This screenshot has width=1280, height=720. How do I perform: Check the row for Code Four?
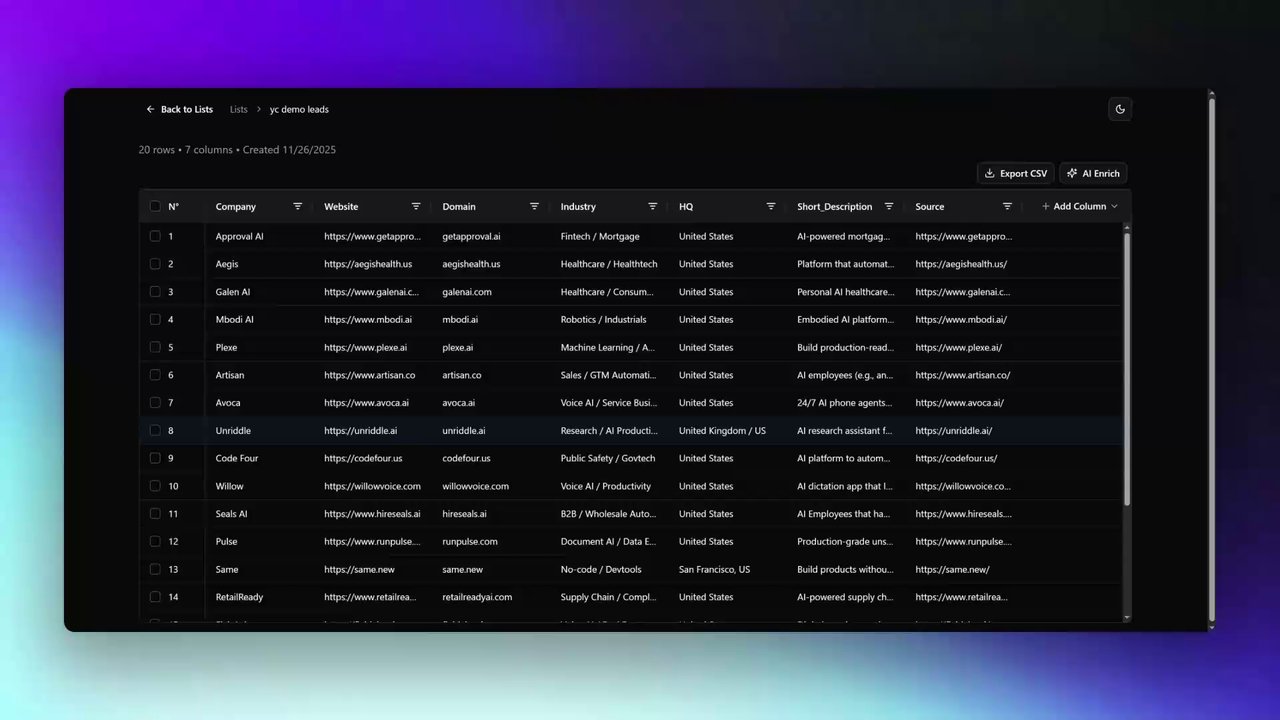point(155,458)
